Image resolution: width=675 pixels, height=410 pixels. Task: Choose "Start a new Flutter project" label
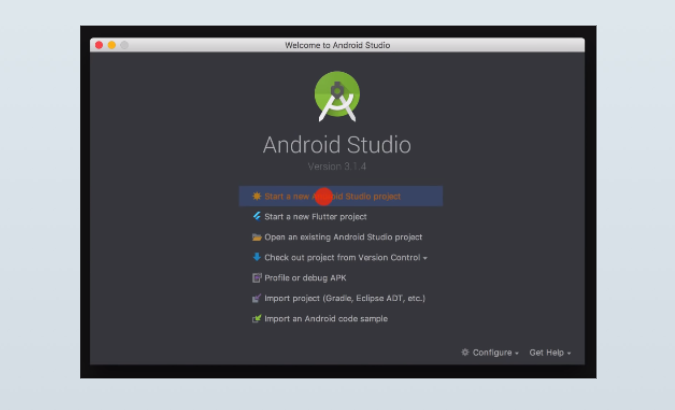315,216
